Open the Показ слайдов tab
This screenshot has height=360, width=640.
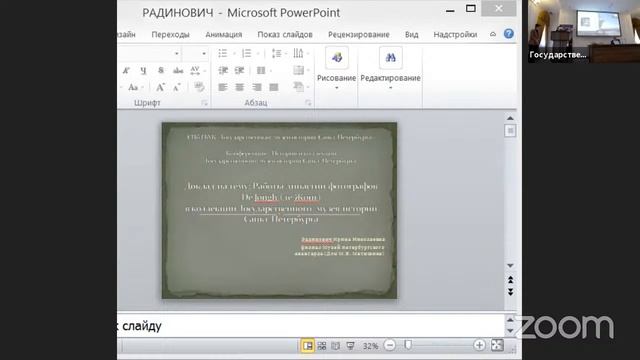point(285,35)
